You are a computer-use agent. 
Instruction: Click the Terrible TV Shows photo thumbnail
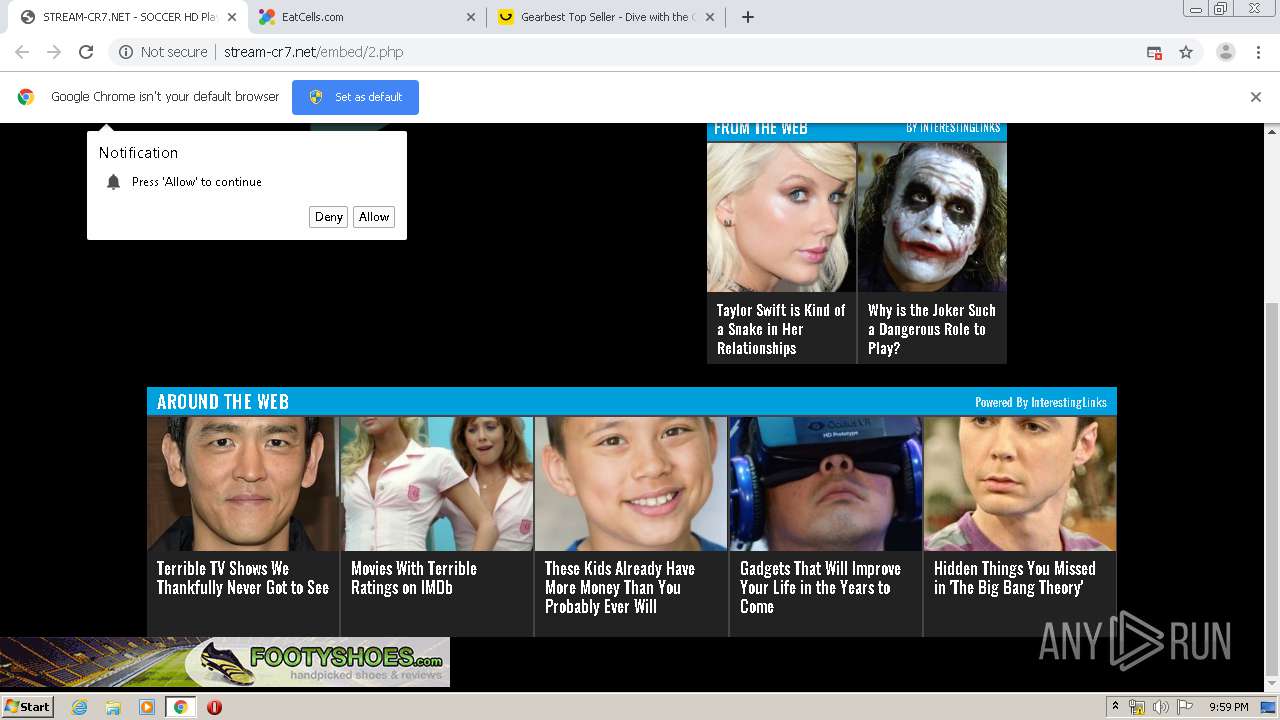pyautogui.click(x=243, y=484)
